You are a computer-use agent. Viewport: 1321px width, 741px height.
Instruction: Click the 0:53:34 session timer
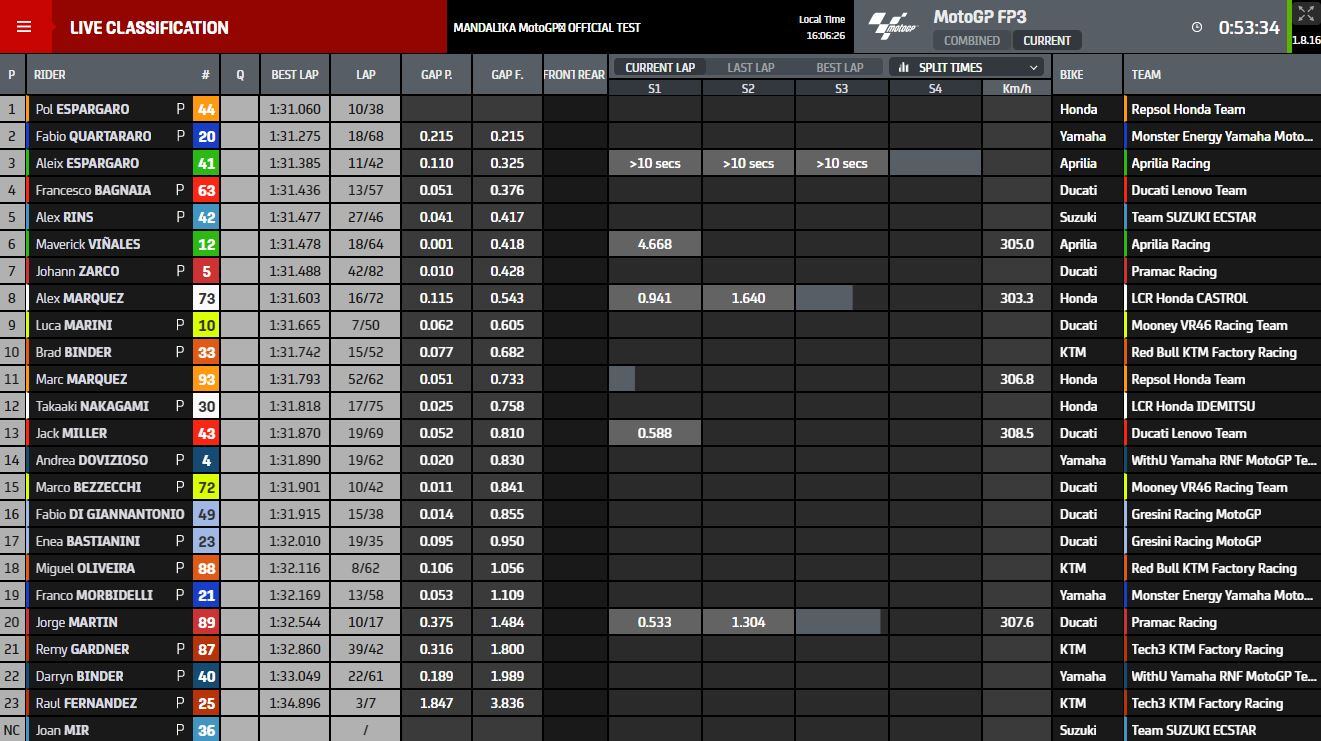1248,27
